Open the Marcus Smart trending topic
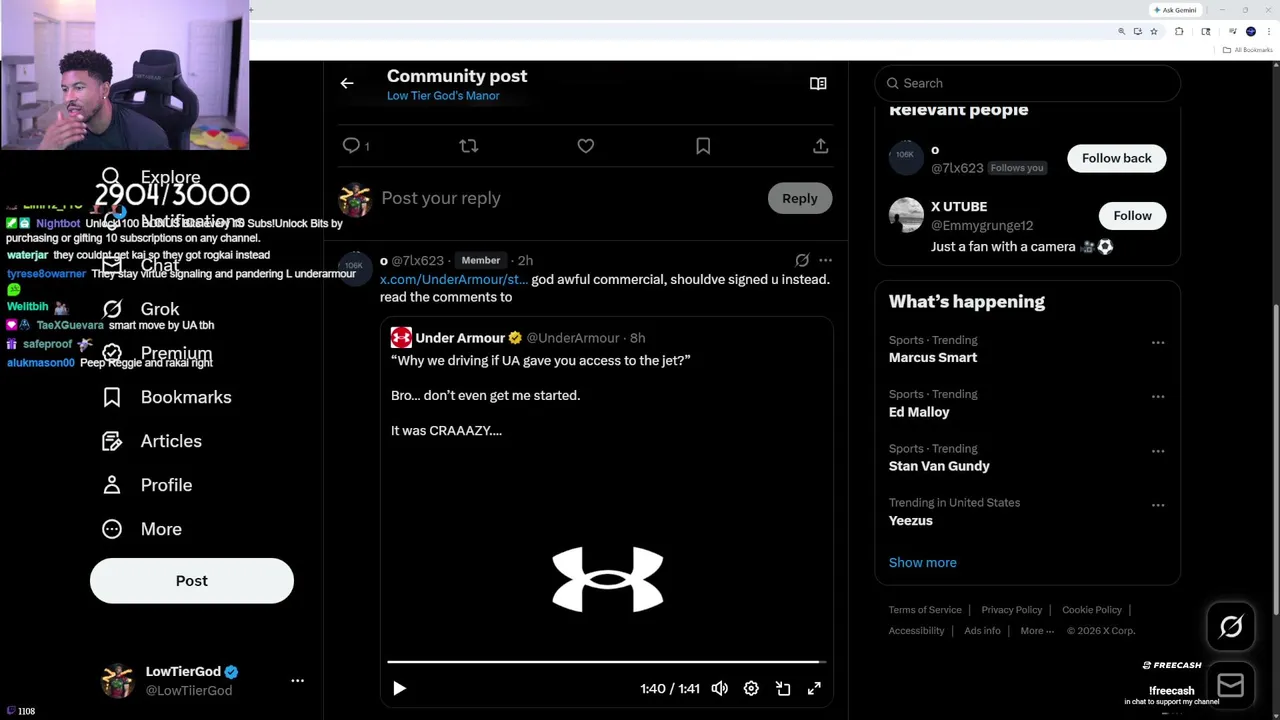Viewport: 1280px width, 720px height. 933,358
